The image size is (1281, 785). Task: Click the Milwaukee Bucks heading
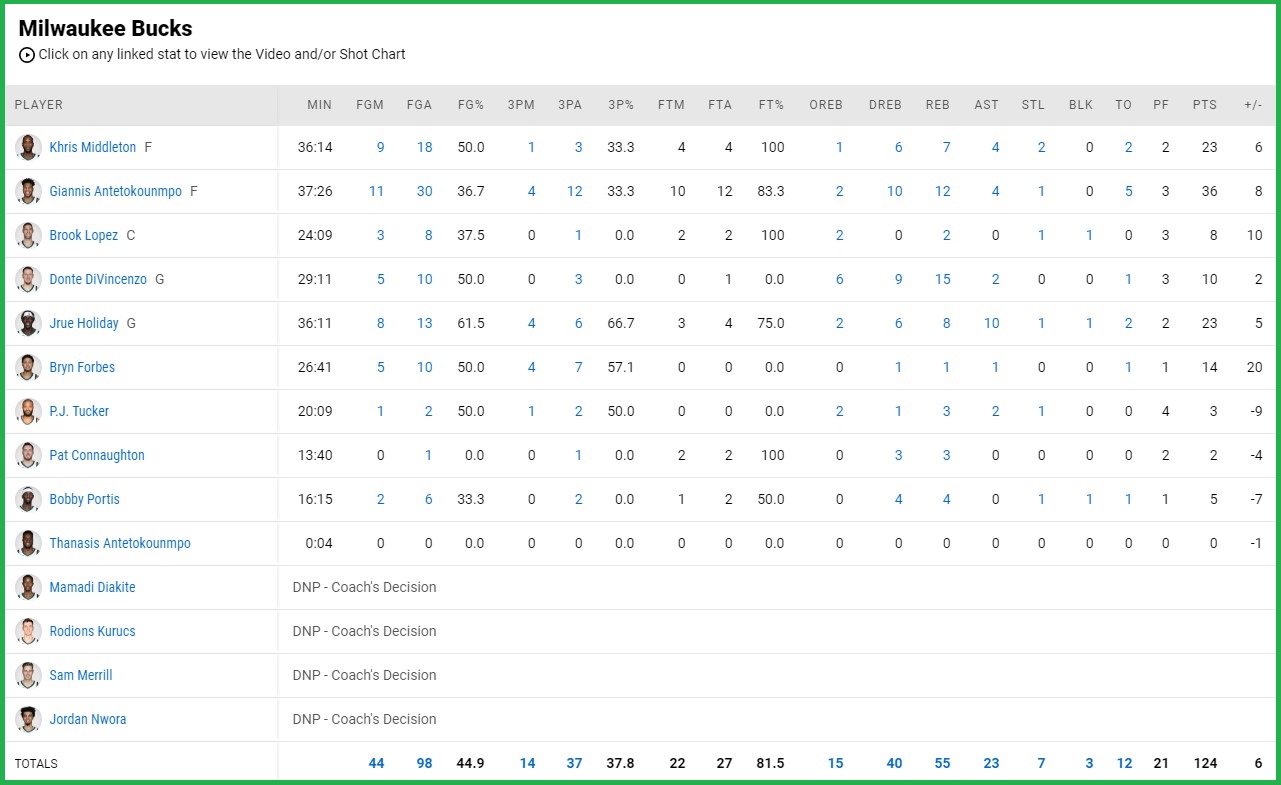pyautogui.click(x=105, y=28)
